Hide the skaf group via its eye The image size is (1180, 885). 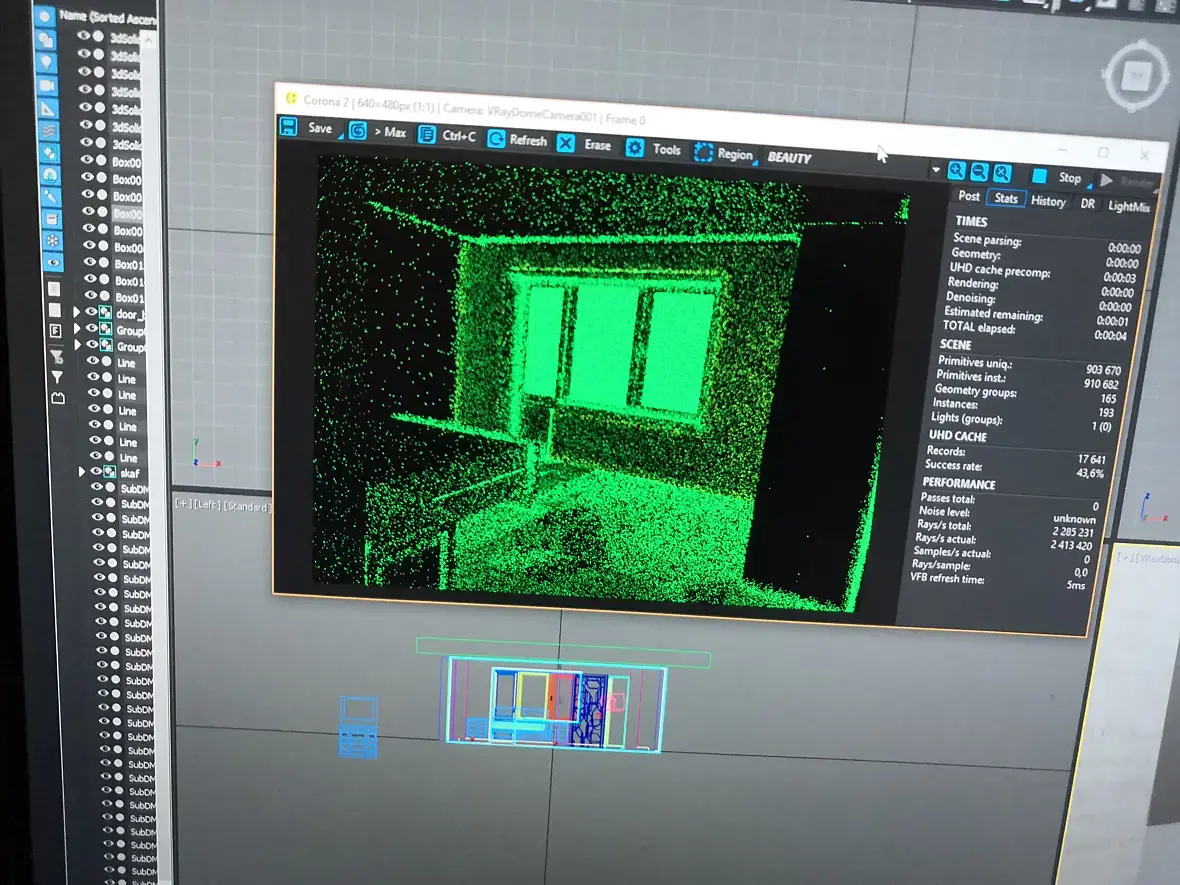pos(96,471)
